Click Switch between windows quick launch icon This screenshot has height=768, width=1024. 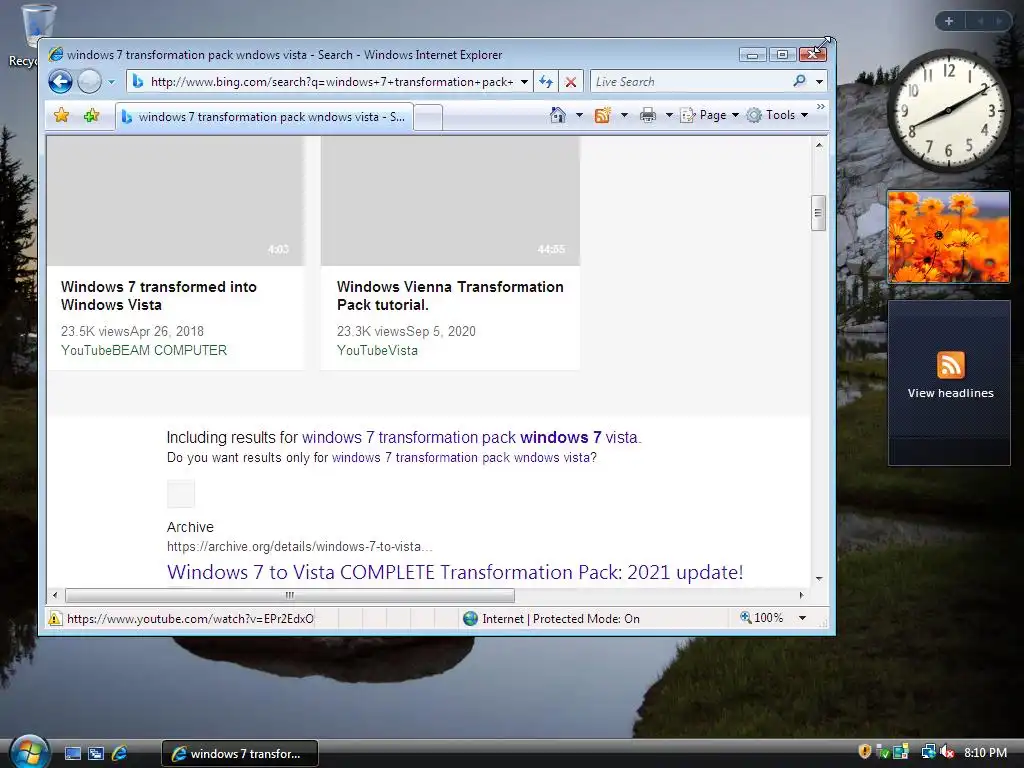96,754
